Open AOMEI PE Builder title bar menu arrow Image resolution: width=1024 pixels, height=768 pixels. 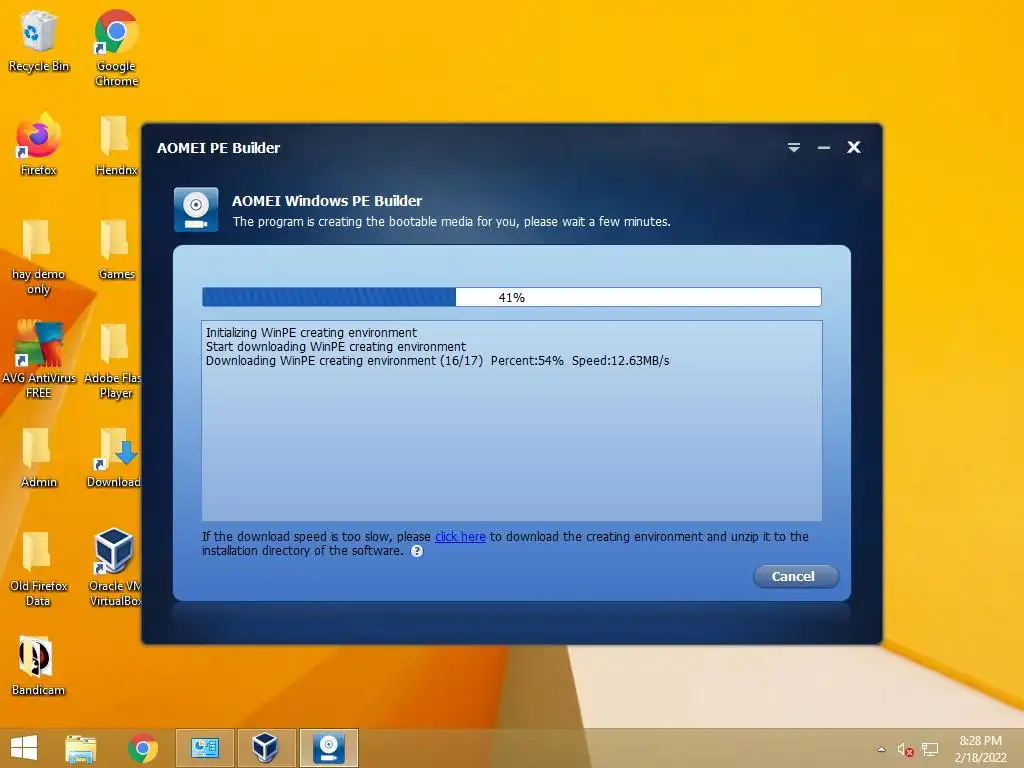tap(793, 148)
